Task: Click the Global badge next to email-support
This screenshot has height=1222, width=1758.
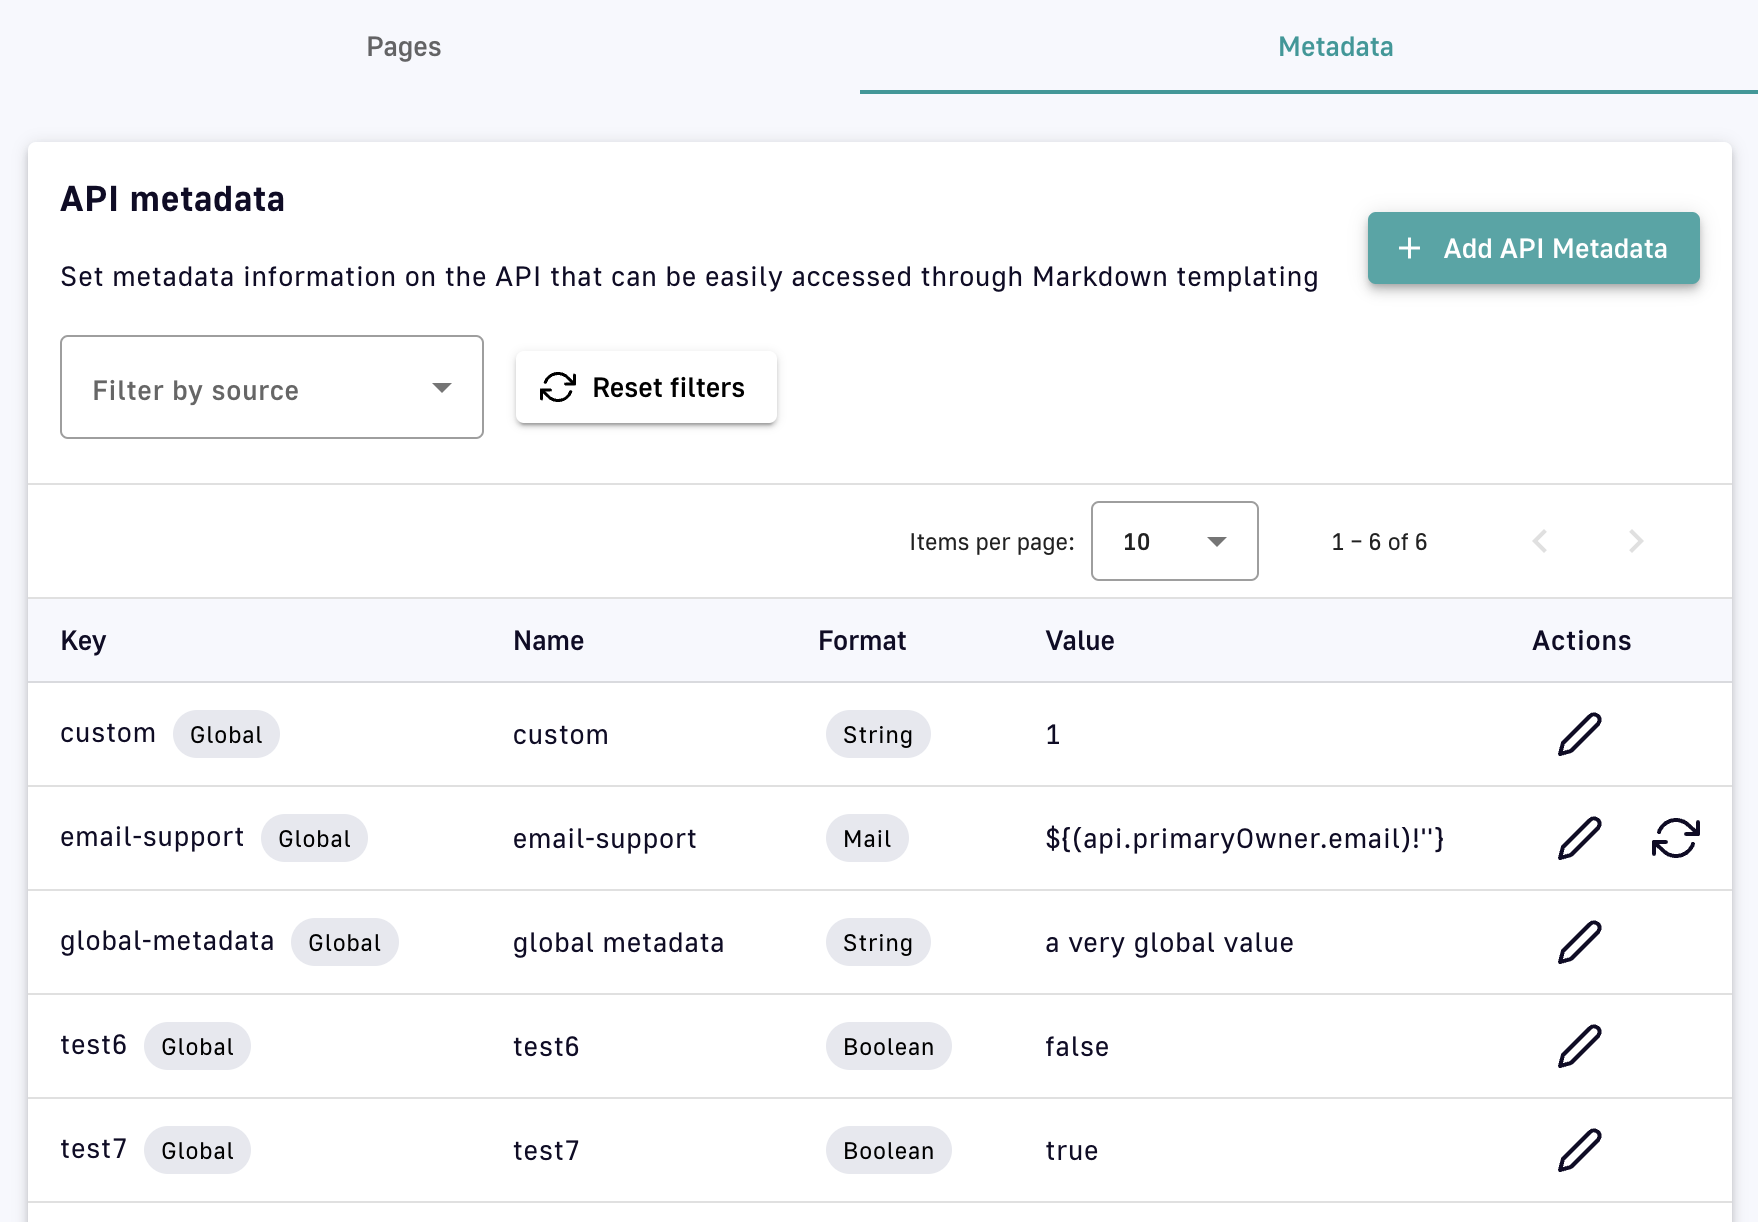Action: pyautogui.click(x=314, y=838)
